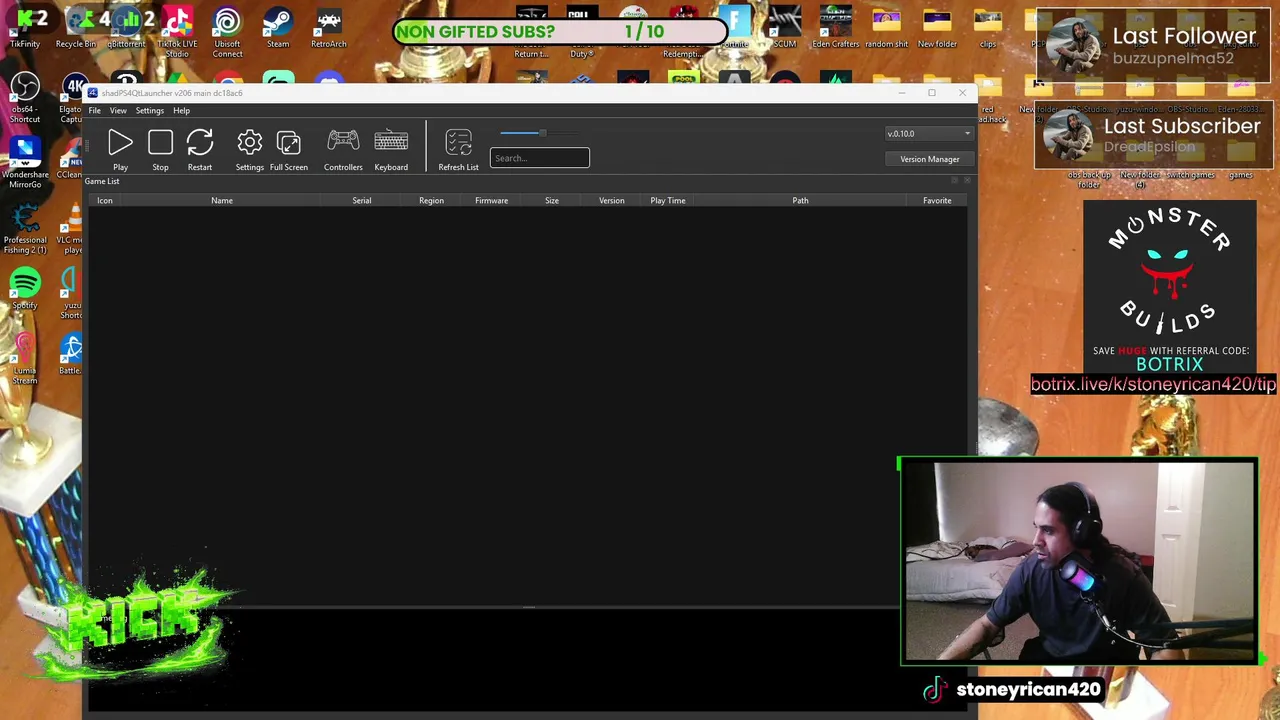Click the Play icon in launcher toolbar
Viewport: 1280px width, 720px height.
pos(120,143)
